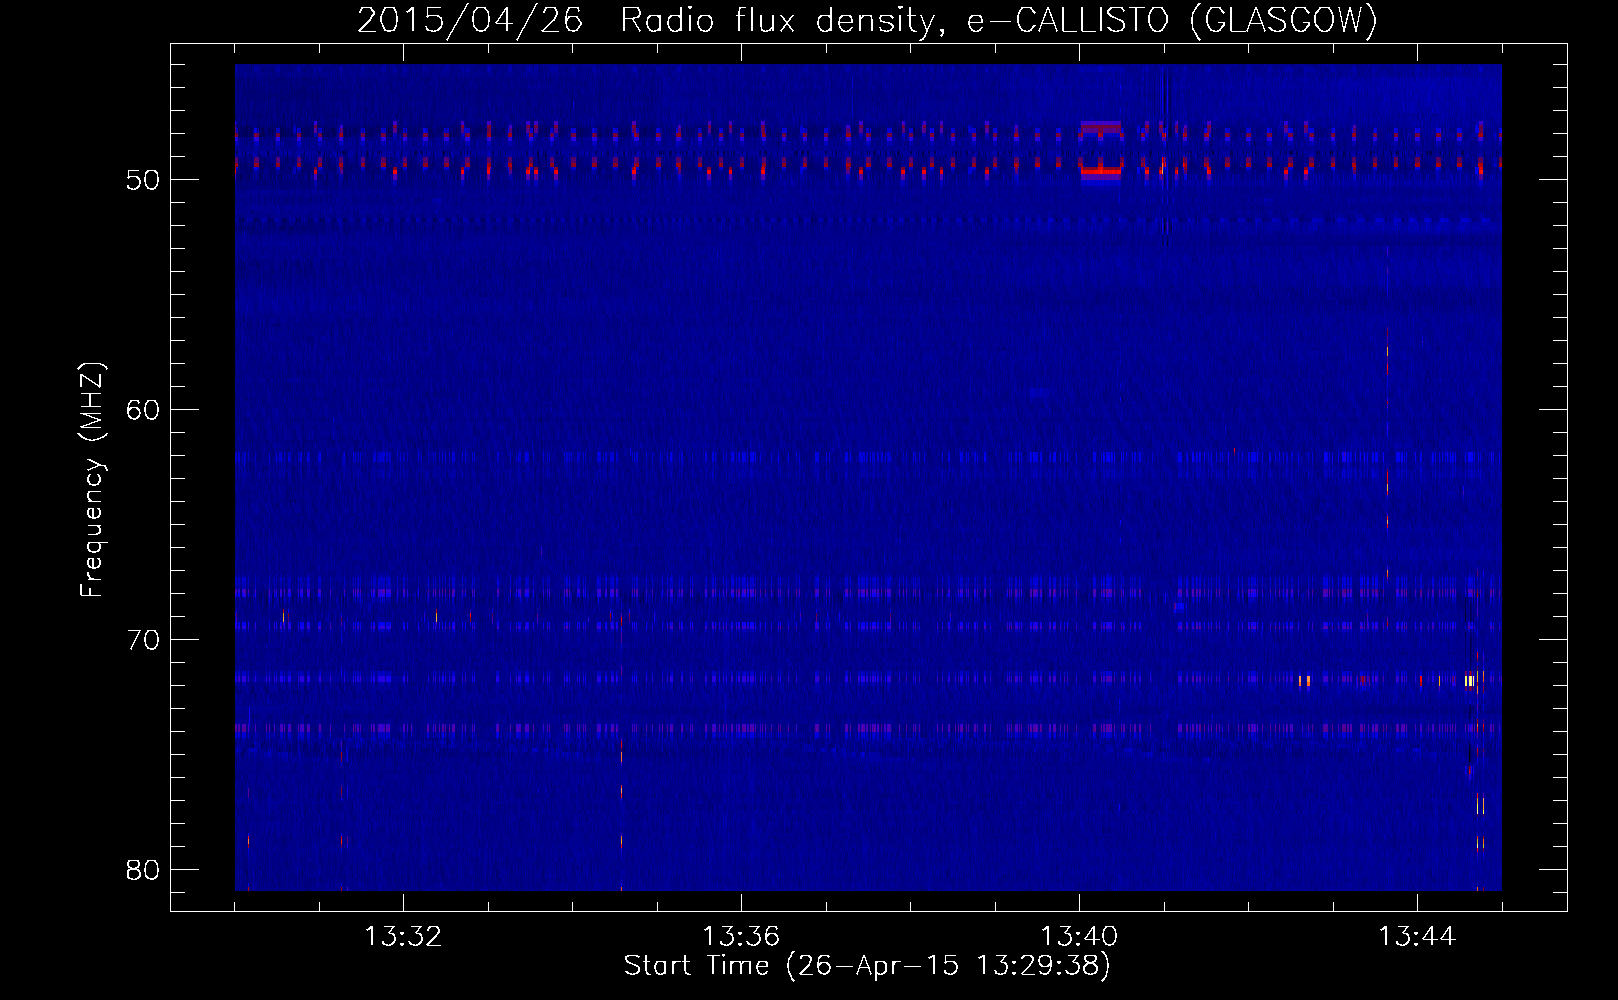Click the 60 frequency tick label
1618x1000 pixels.
pos(143,410)
